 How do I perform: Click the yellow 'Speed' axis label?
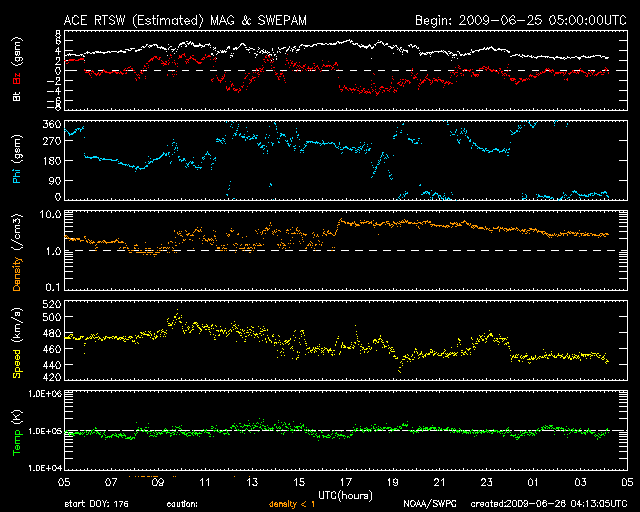click(17, 363)
